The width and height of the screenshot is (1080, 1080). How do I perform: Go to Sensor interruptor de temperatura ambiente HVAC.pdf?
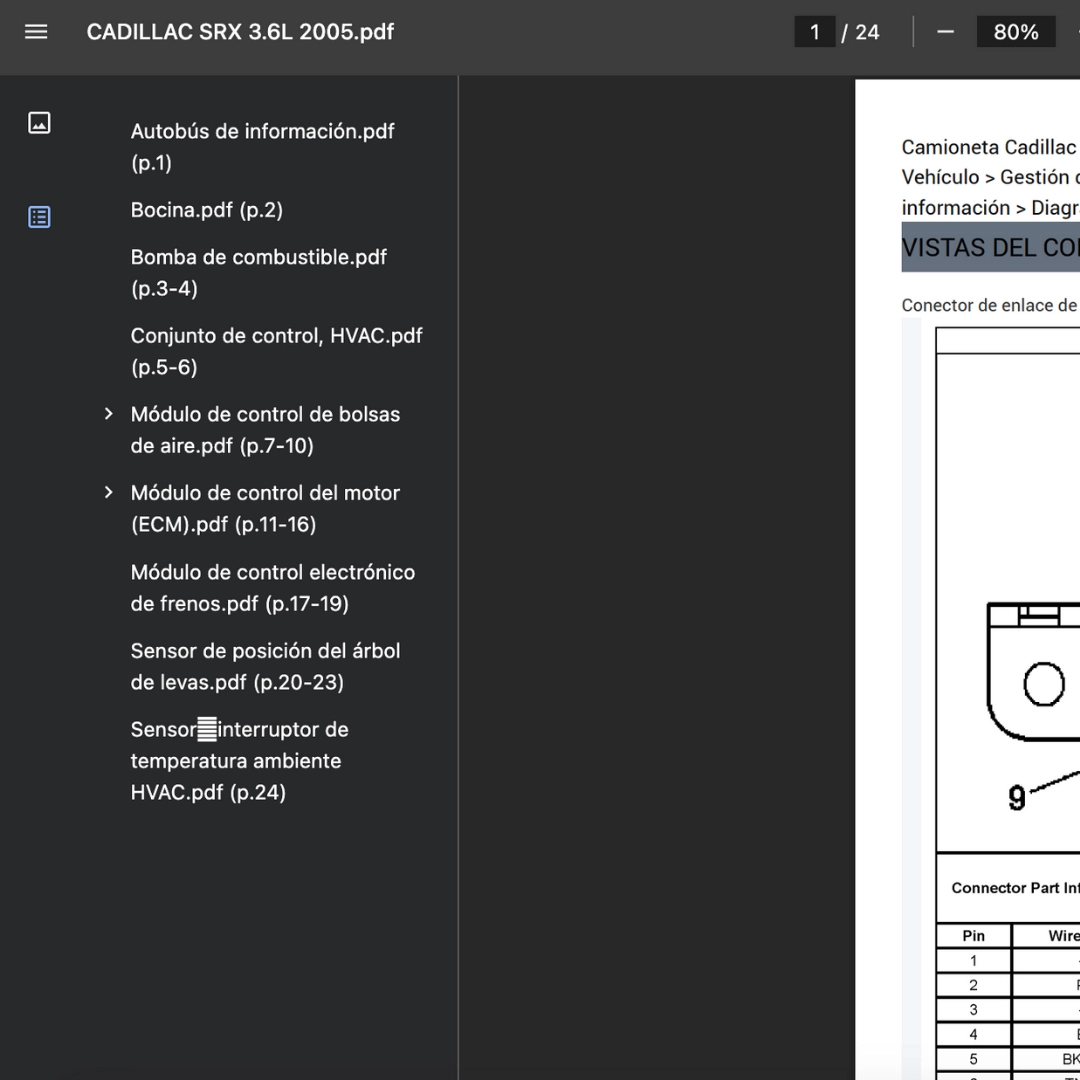pyautogui.click(x=240, y=760)
